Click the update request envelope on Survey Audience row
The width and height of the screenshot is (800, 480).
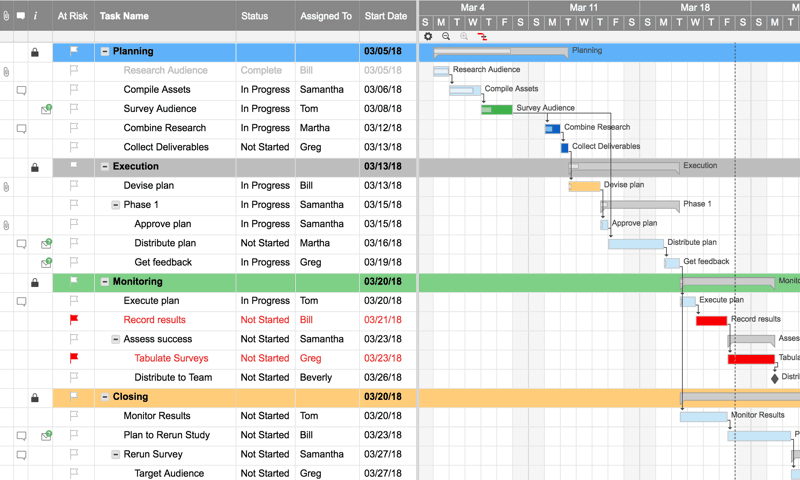pos(46,109)
